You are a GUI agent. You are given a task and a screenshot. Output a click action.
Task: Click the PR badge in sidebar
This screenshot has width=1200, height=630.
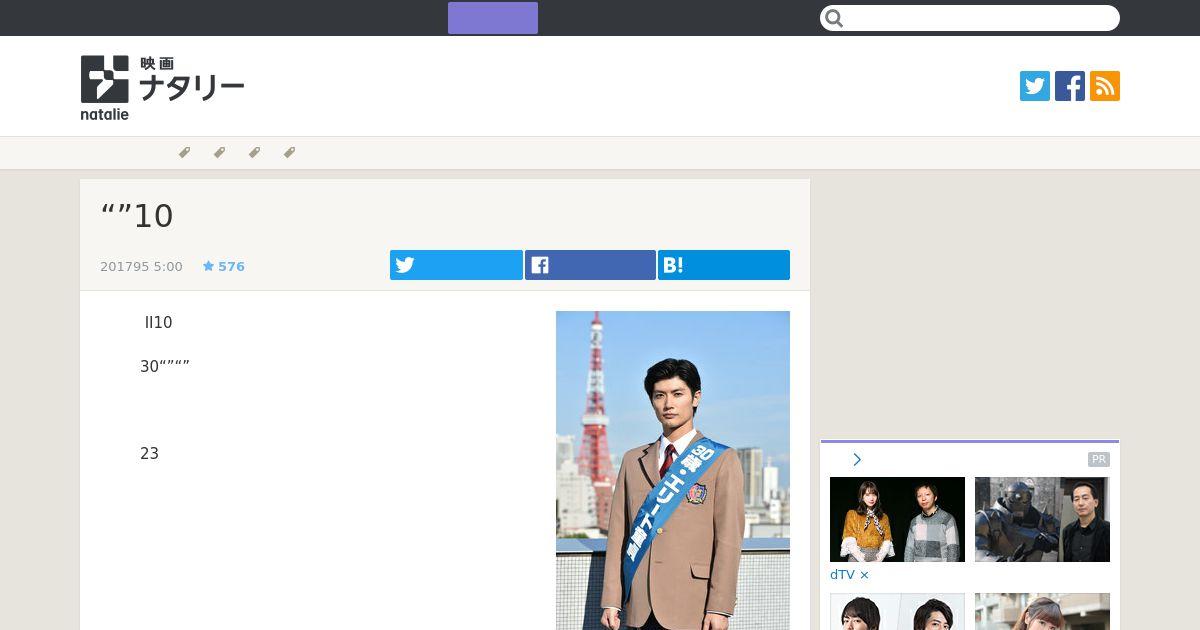click(1099, 460)
